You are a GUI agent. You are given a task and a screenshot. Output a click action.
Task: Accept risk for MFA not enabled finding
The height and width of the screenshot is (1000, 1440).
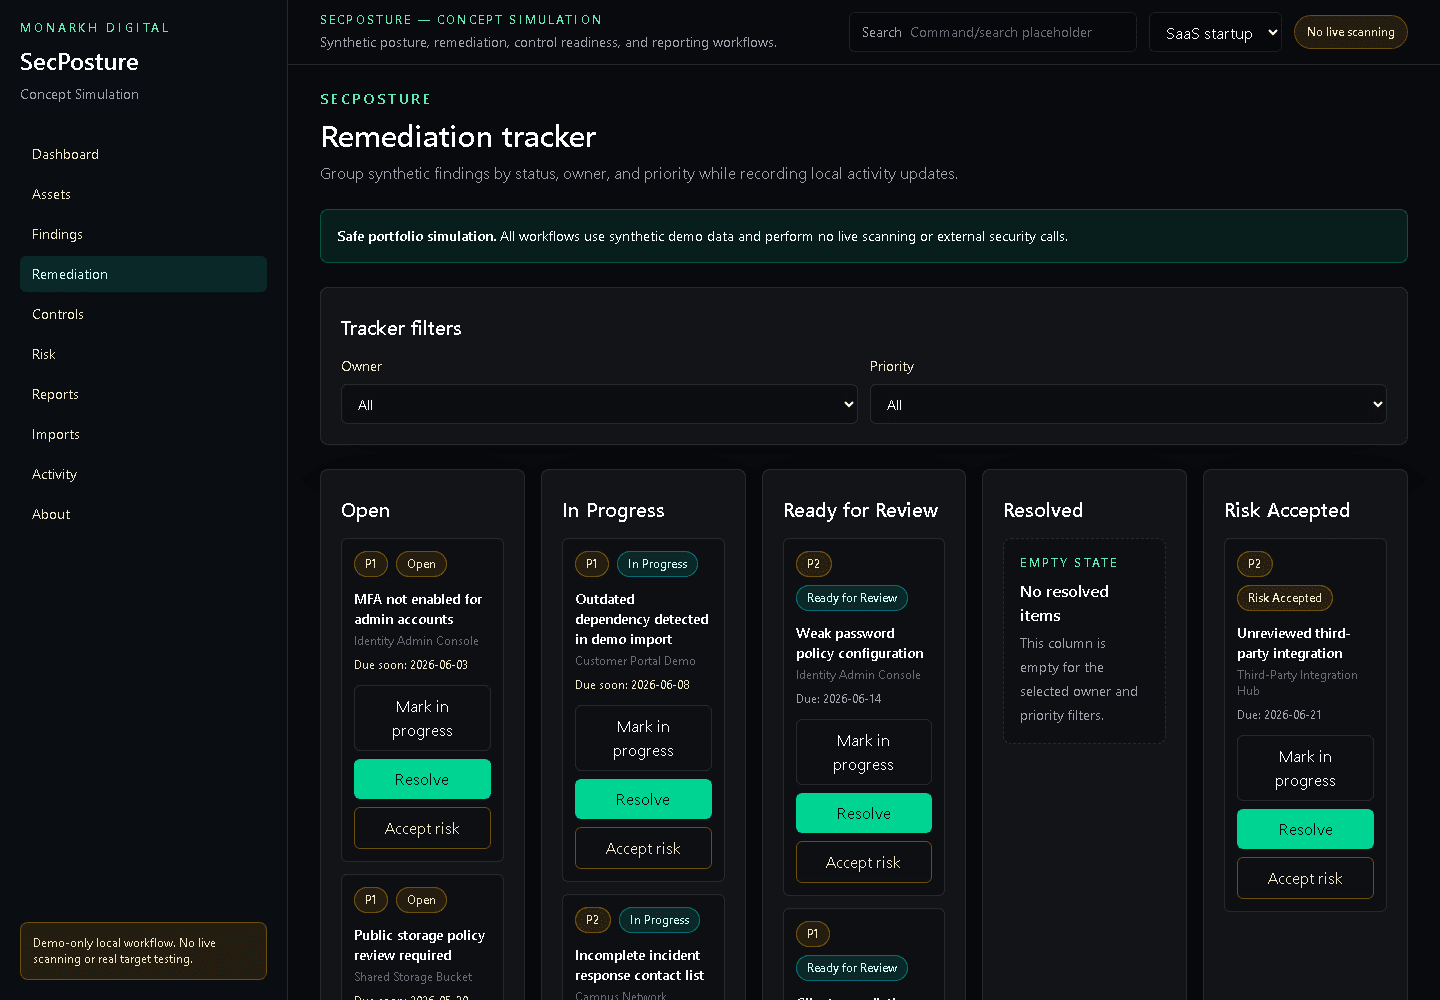[422, 828]
